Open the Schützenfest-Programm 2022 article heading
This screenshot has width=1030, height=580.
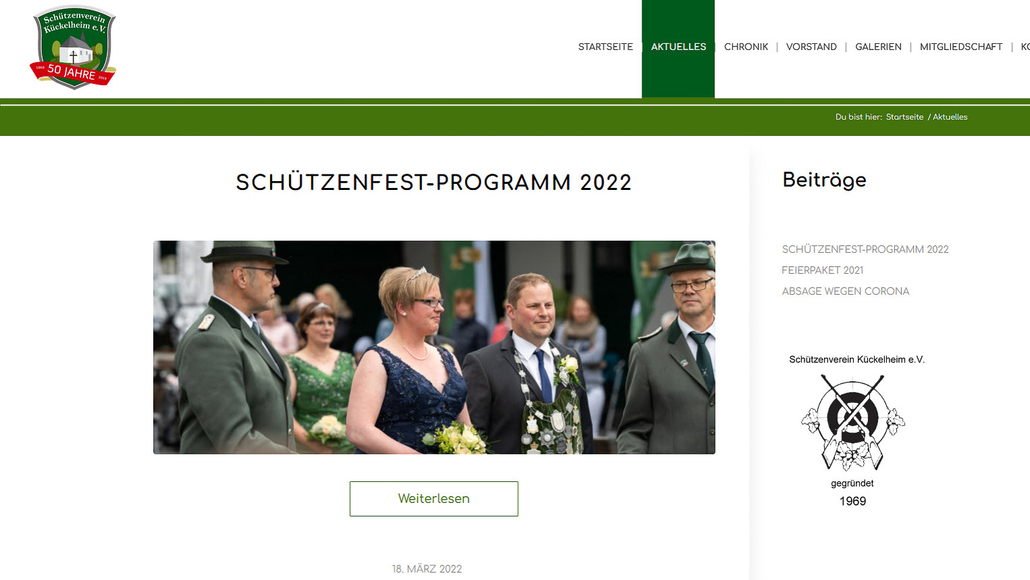point(434,183)
